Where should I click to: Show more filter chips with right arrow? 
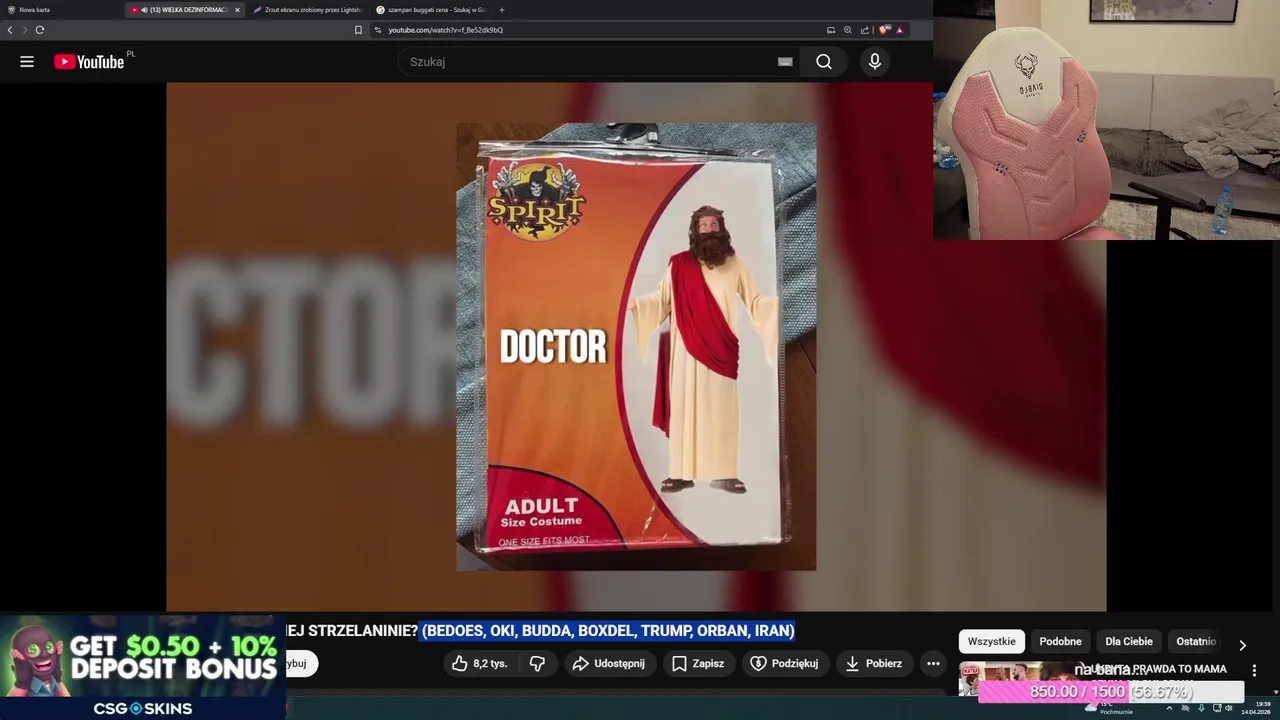[x=1242, y=645]
